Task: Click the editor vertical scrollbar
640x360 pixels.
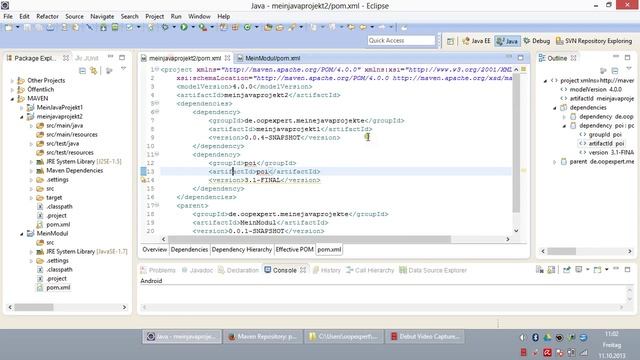Action: coord(516,143)
